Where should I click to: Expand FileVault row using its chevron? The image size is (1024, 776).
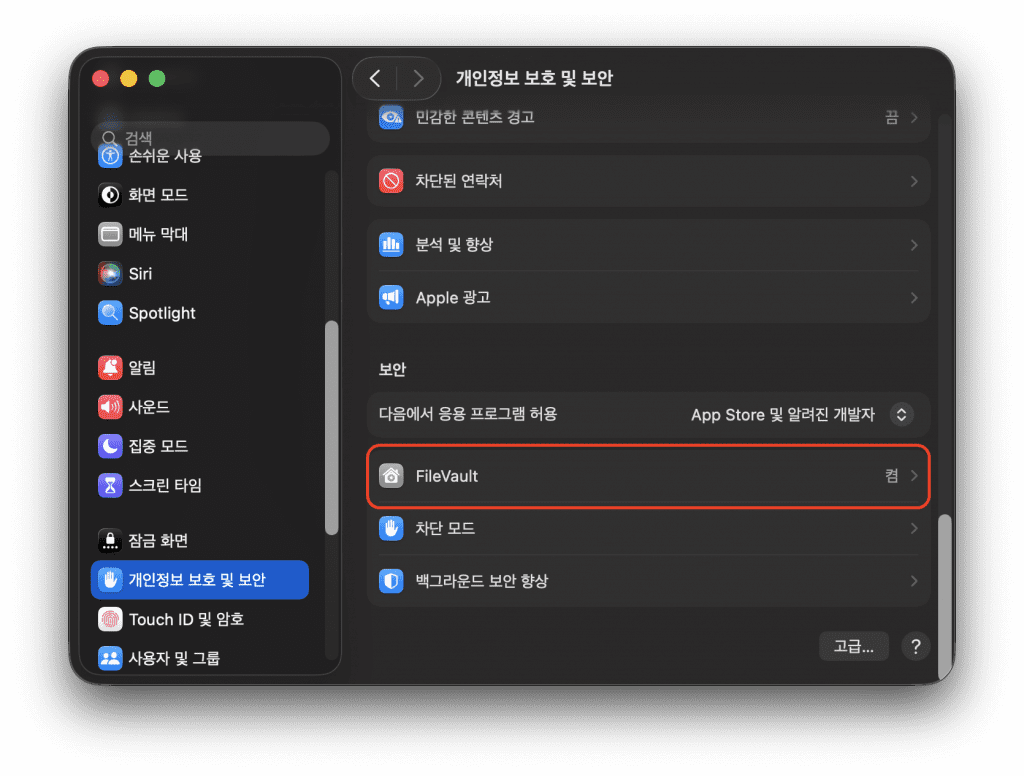(914, 476)
